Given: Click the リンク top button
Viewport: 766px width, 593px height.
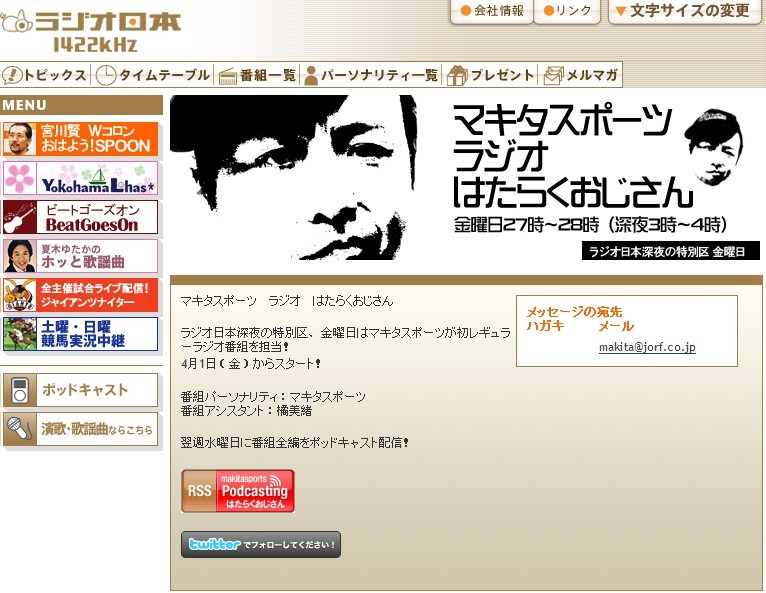Looking at the screenshot, I should point(567,11).
